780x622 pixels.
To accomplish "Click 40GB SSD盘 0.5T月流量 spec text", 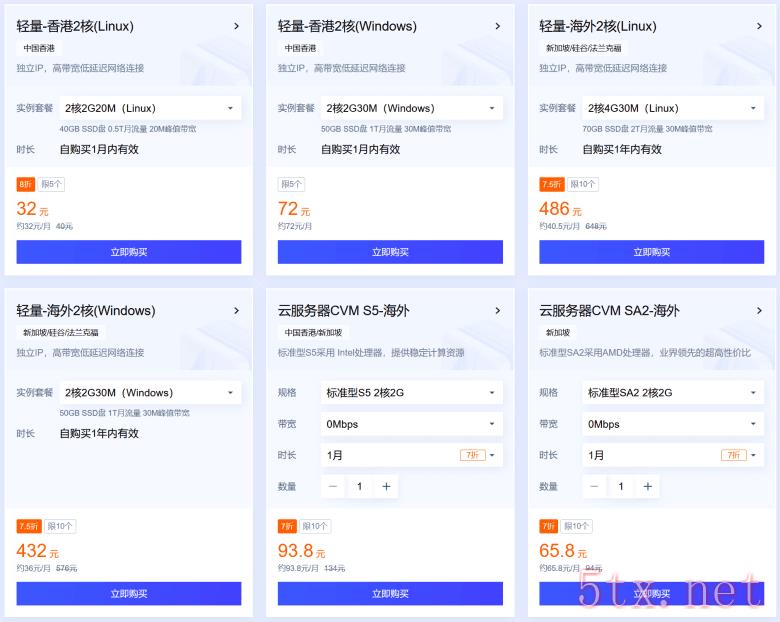I will tap(127, 129).
